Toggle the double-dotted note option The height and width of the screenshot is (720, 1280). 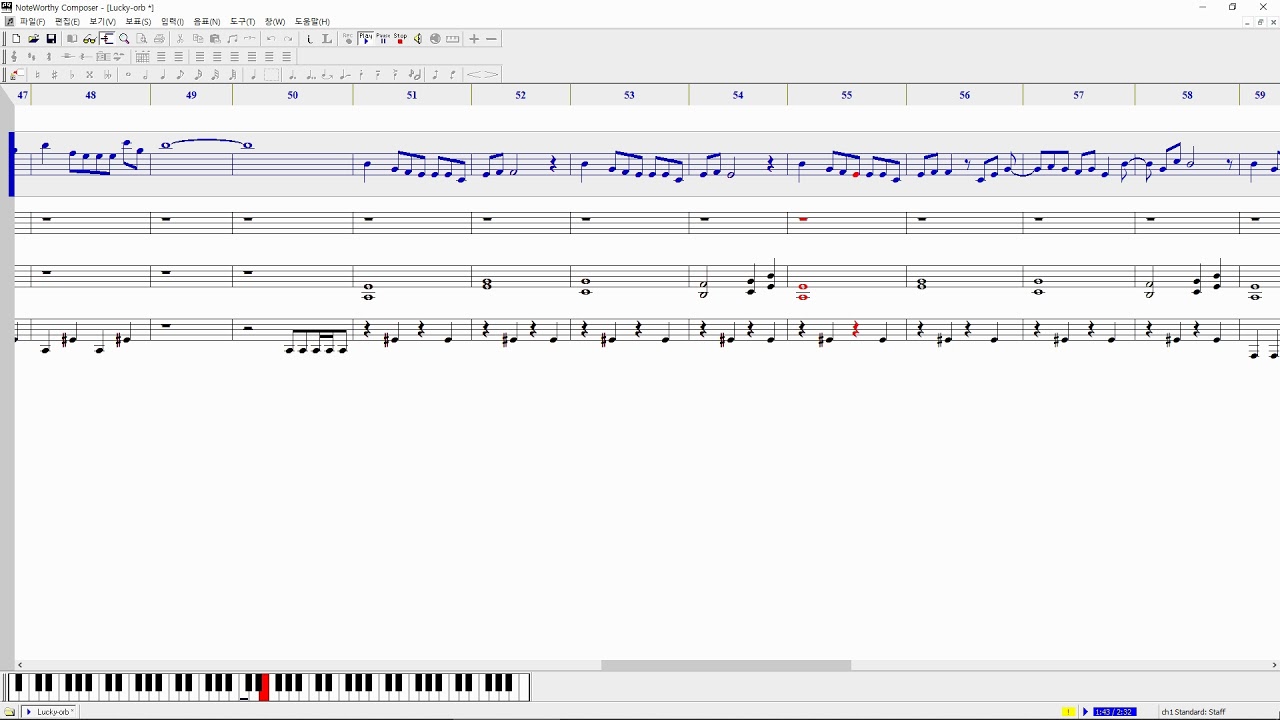310,74
